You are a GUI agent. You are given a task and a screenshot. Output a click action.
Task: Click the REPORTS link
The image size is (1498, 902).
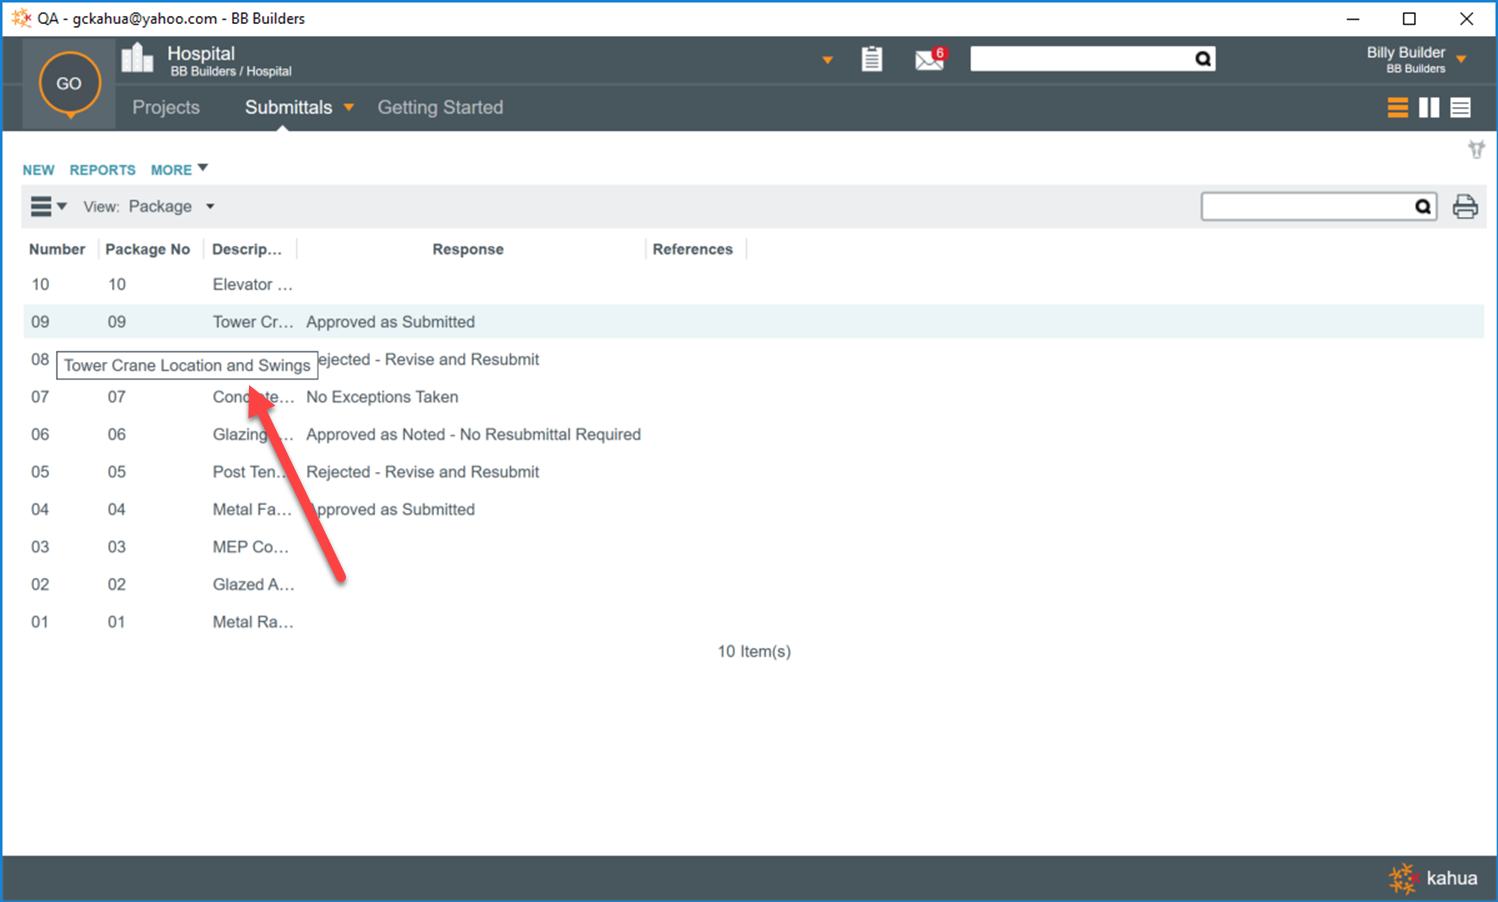coord(102,170)
